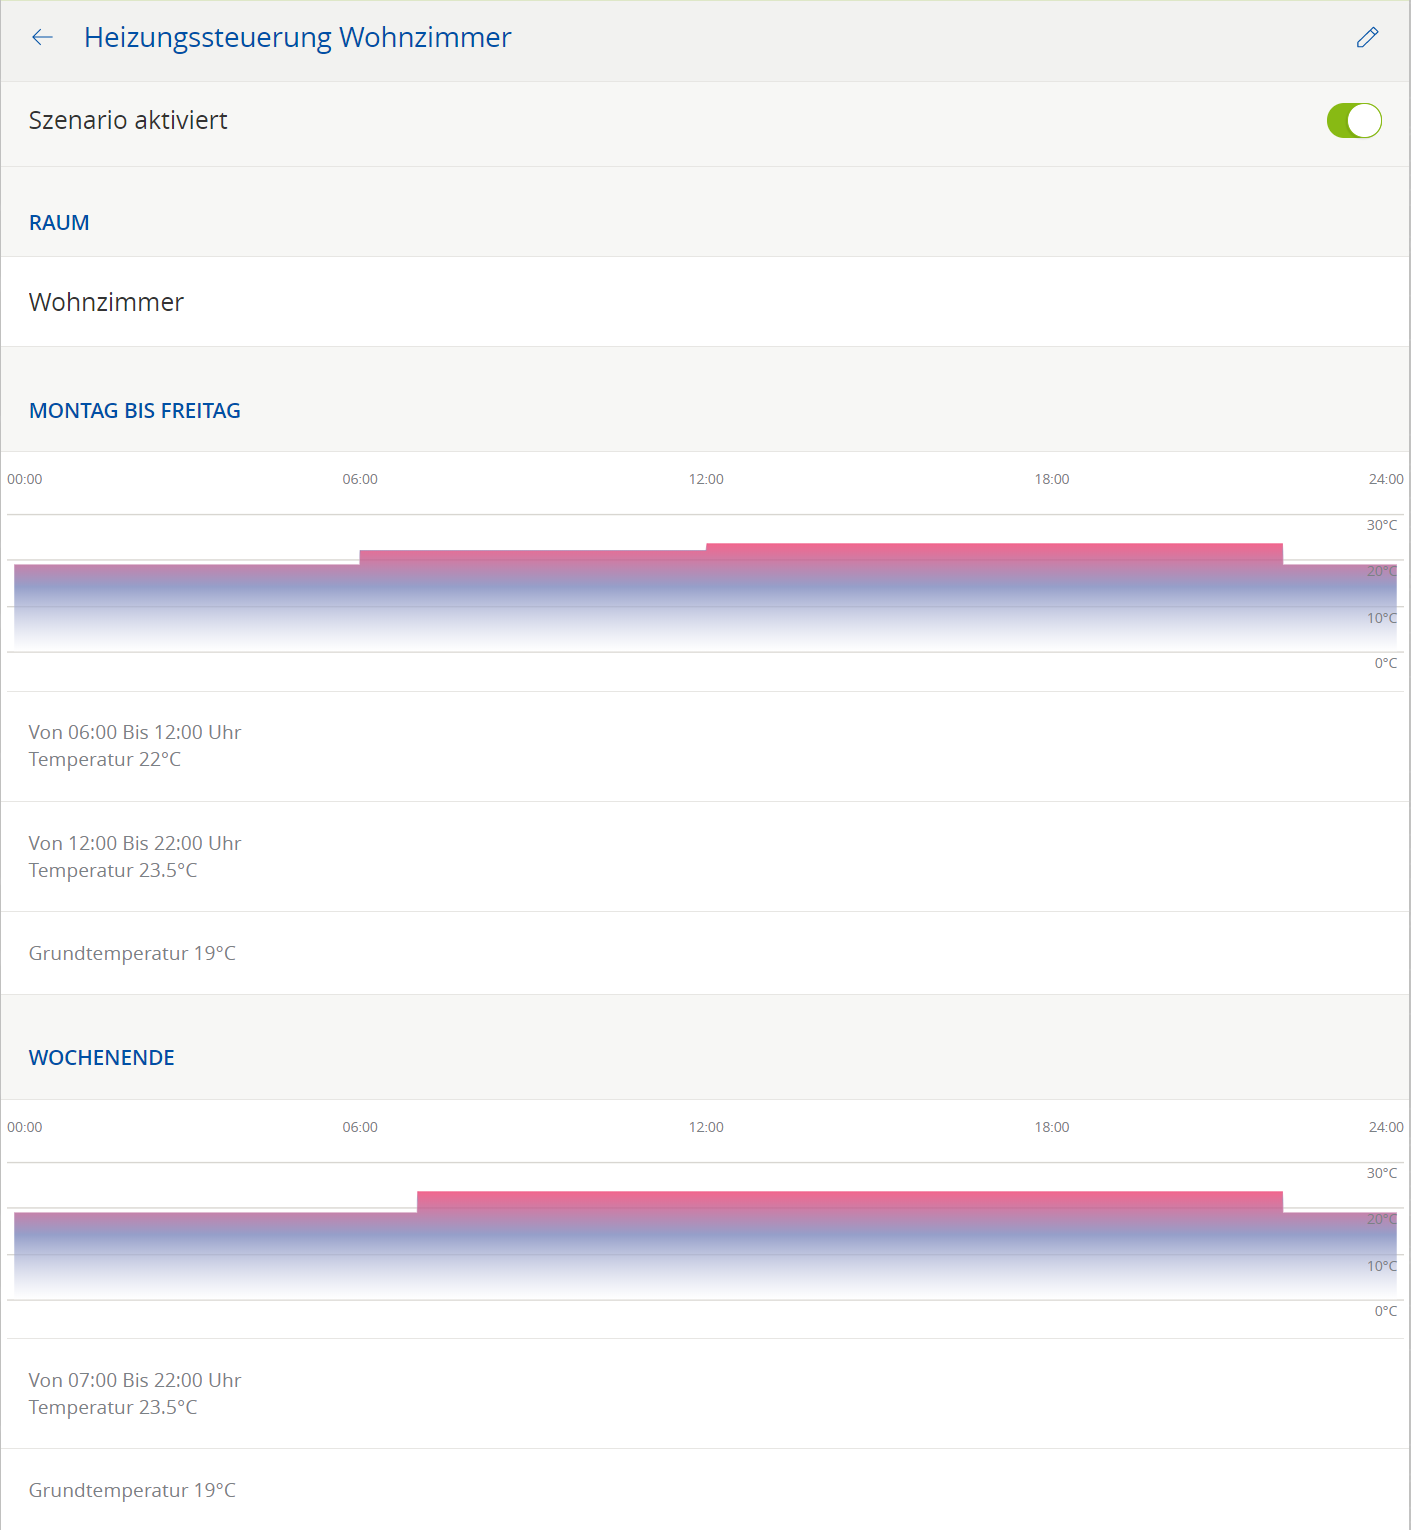1411x1530 pixels.
Task: Click the 30°C axis label on weekend chart
Action: click(1381, 1174)
